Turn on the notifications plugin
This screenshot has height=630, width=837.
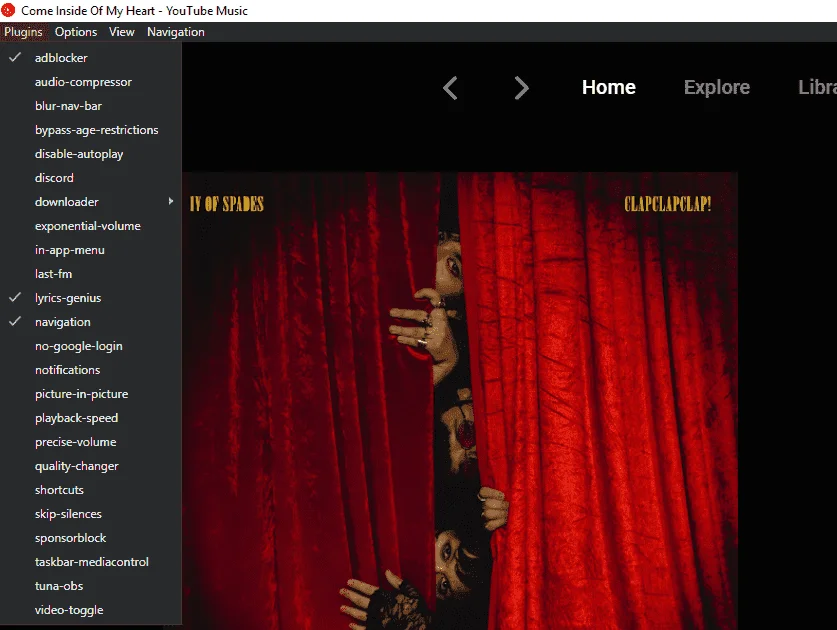point(91,370)
